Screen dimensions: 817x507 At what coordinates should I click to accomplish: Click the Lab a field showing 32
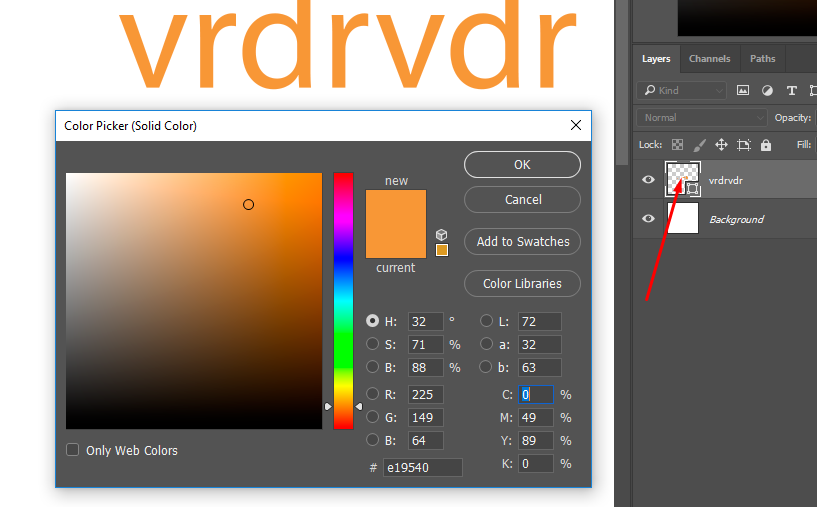point(540,344)
